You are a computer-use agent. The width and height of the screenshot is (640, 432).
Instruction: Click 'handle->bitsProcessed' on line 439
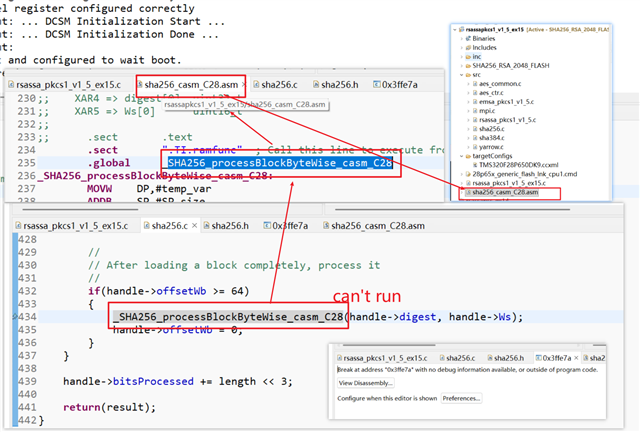pyautogui.click(x=128, y=381)
